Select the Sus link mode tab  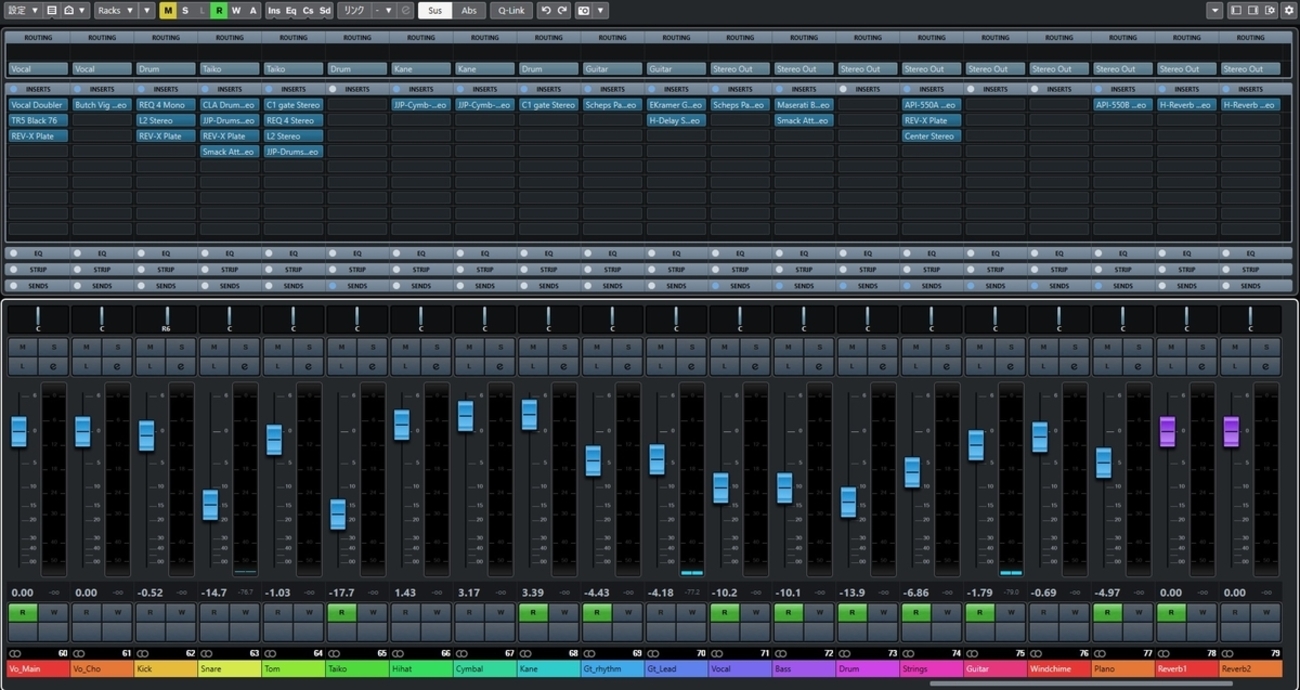pos(434,11)
